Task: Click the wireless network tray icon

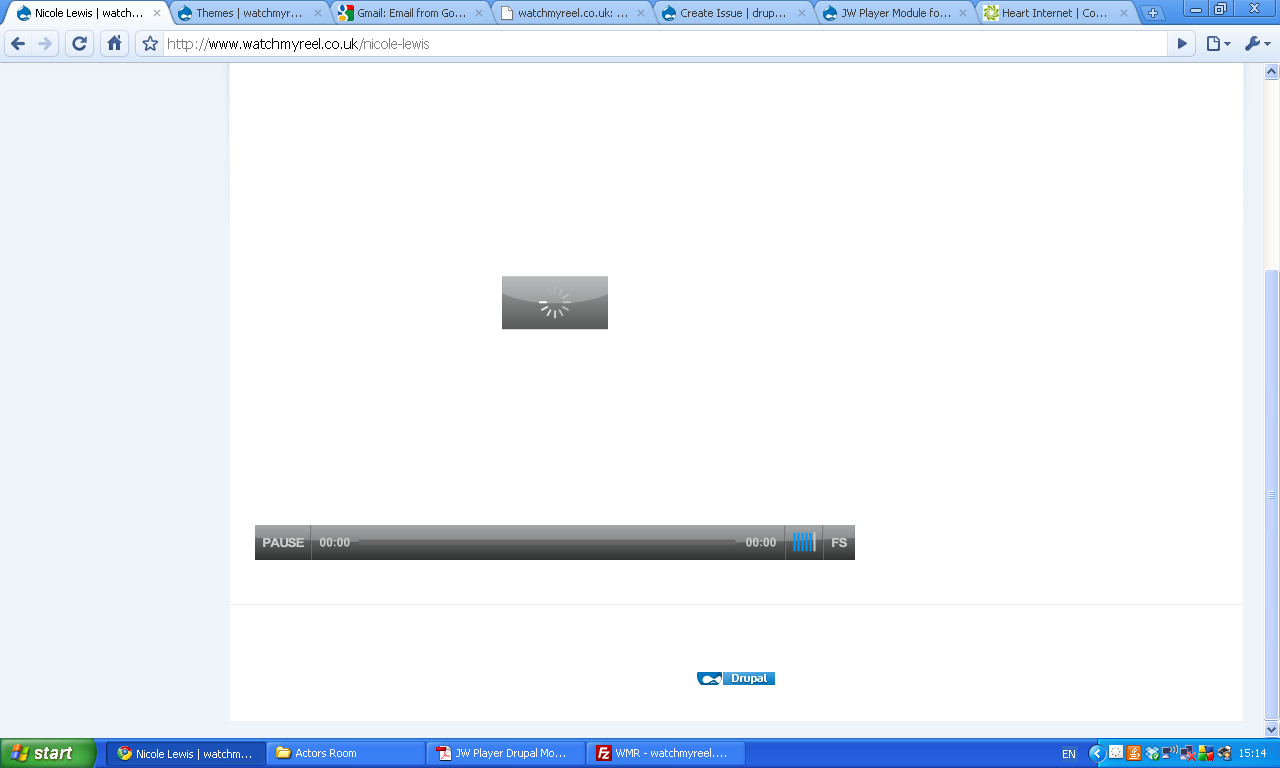Action: pos(1168,753)
